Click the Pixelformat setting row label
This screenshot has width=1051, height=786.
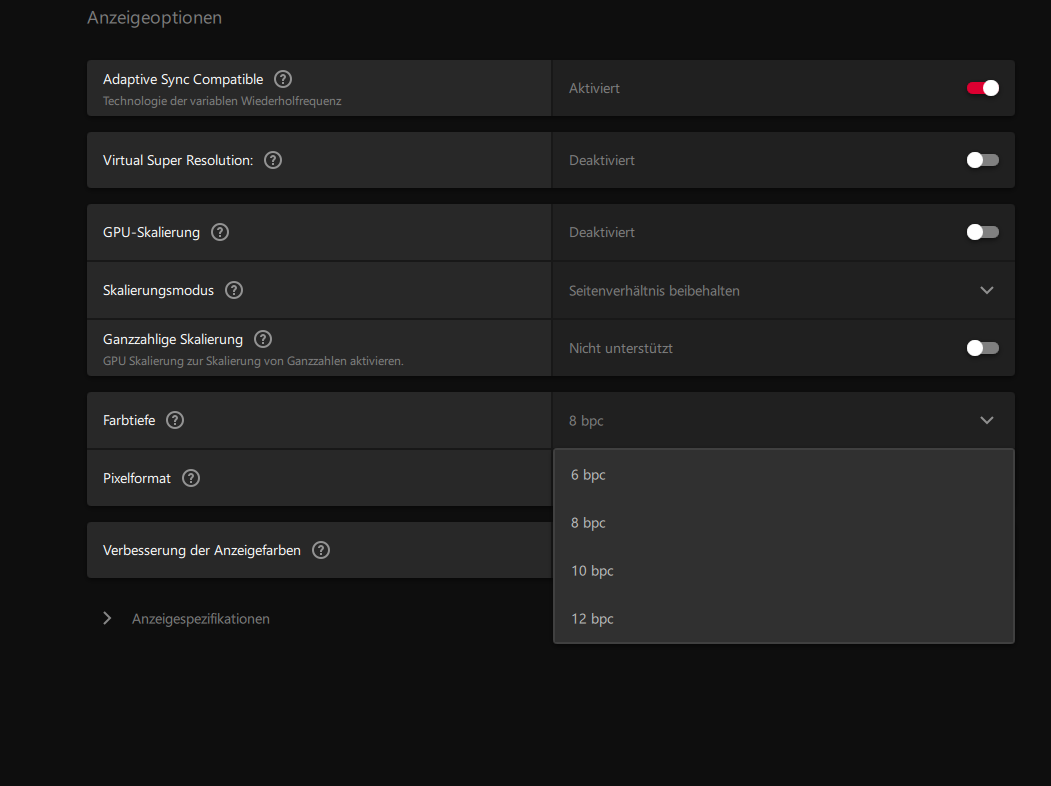click(137, 478)
